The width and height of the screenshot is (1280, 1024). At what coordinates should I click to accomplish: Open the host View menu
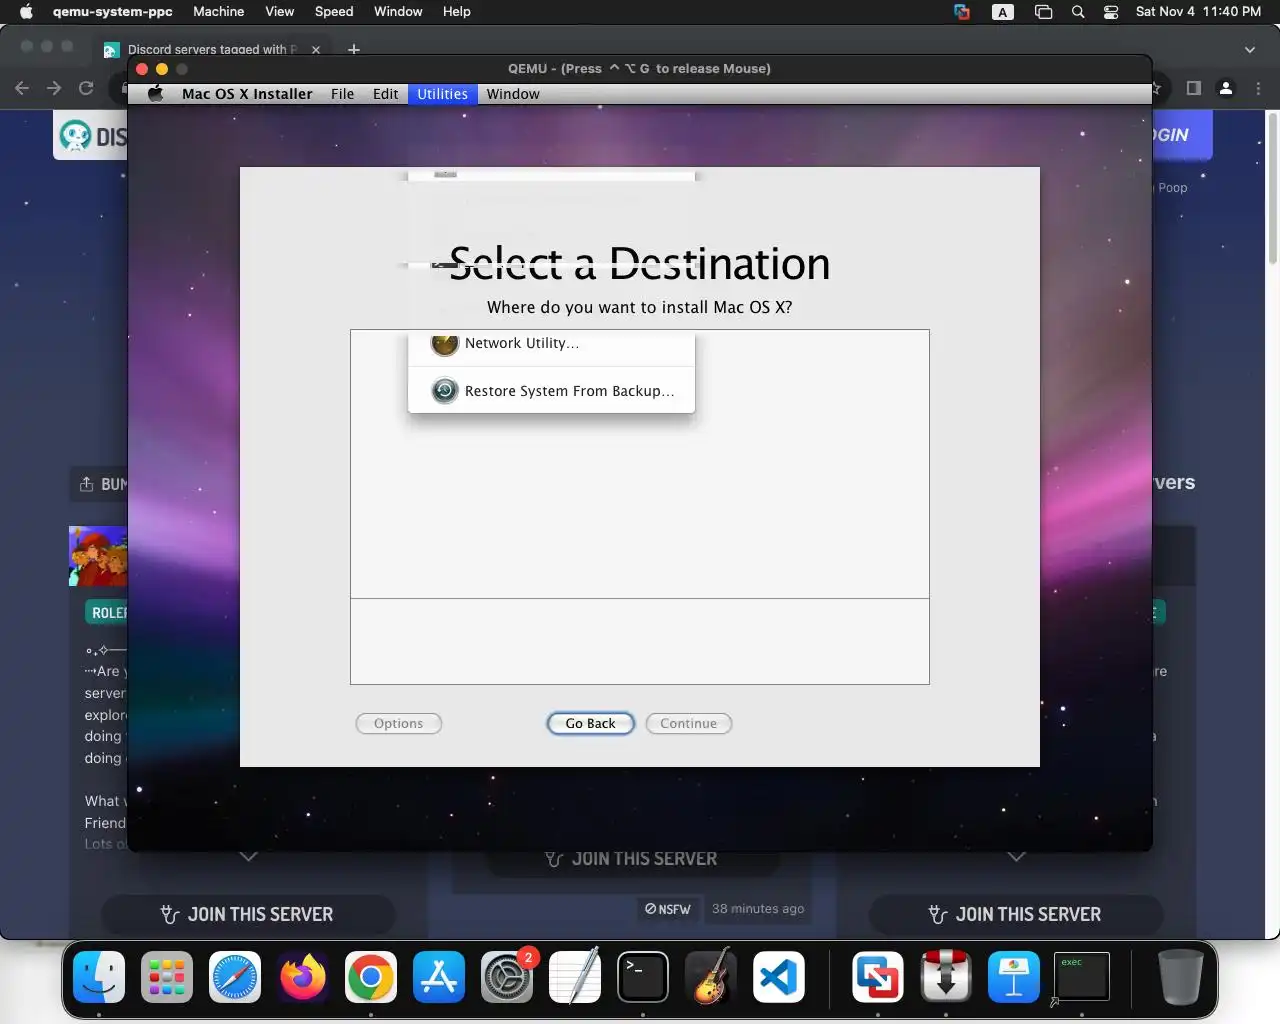pos(279,12)
